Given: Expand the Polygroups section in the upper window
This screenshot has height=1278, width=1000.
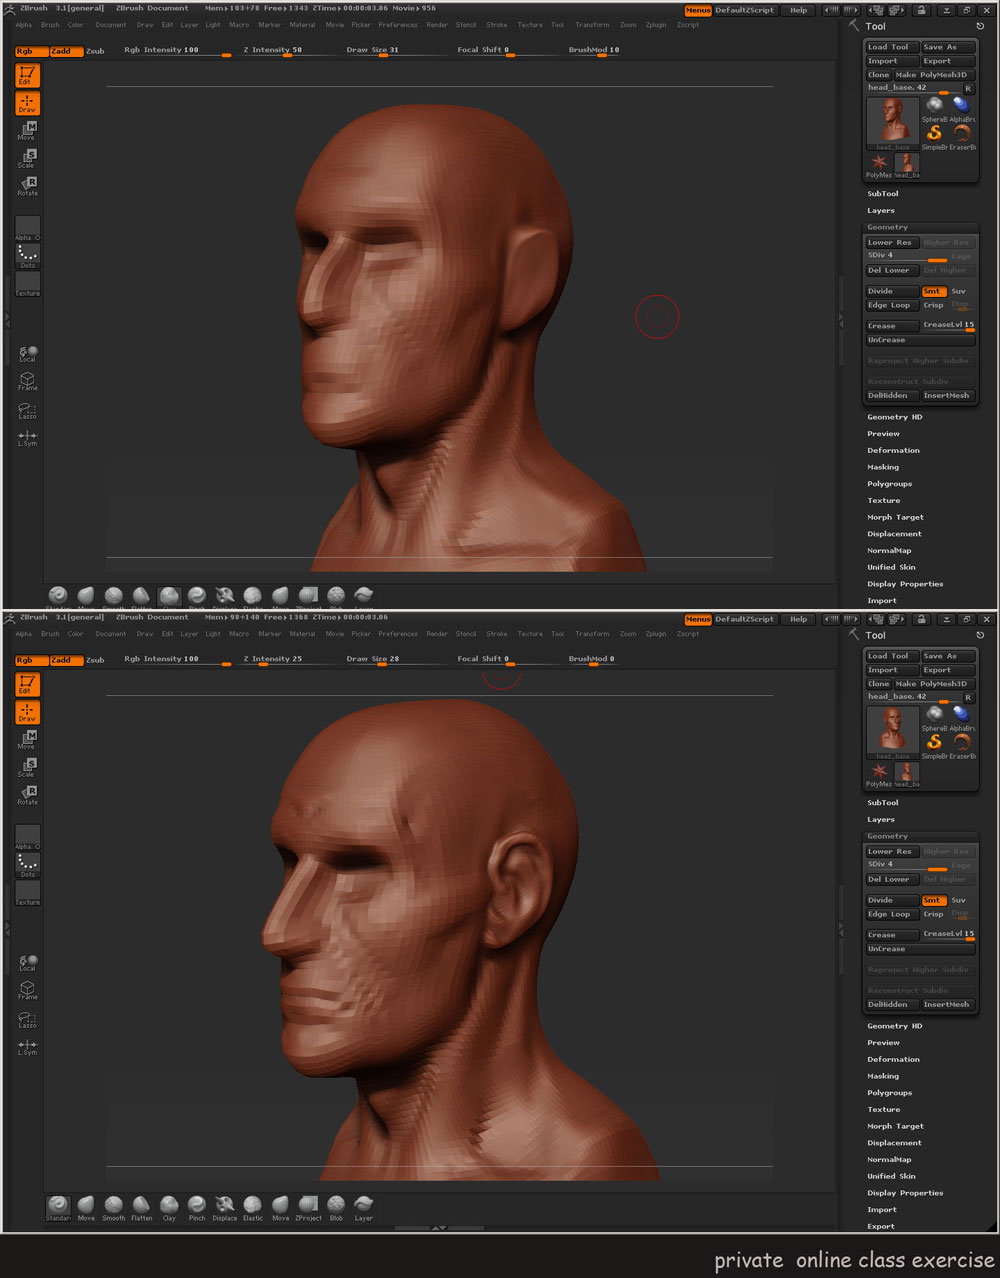Looking at the screenshot, I should 889,484.
